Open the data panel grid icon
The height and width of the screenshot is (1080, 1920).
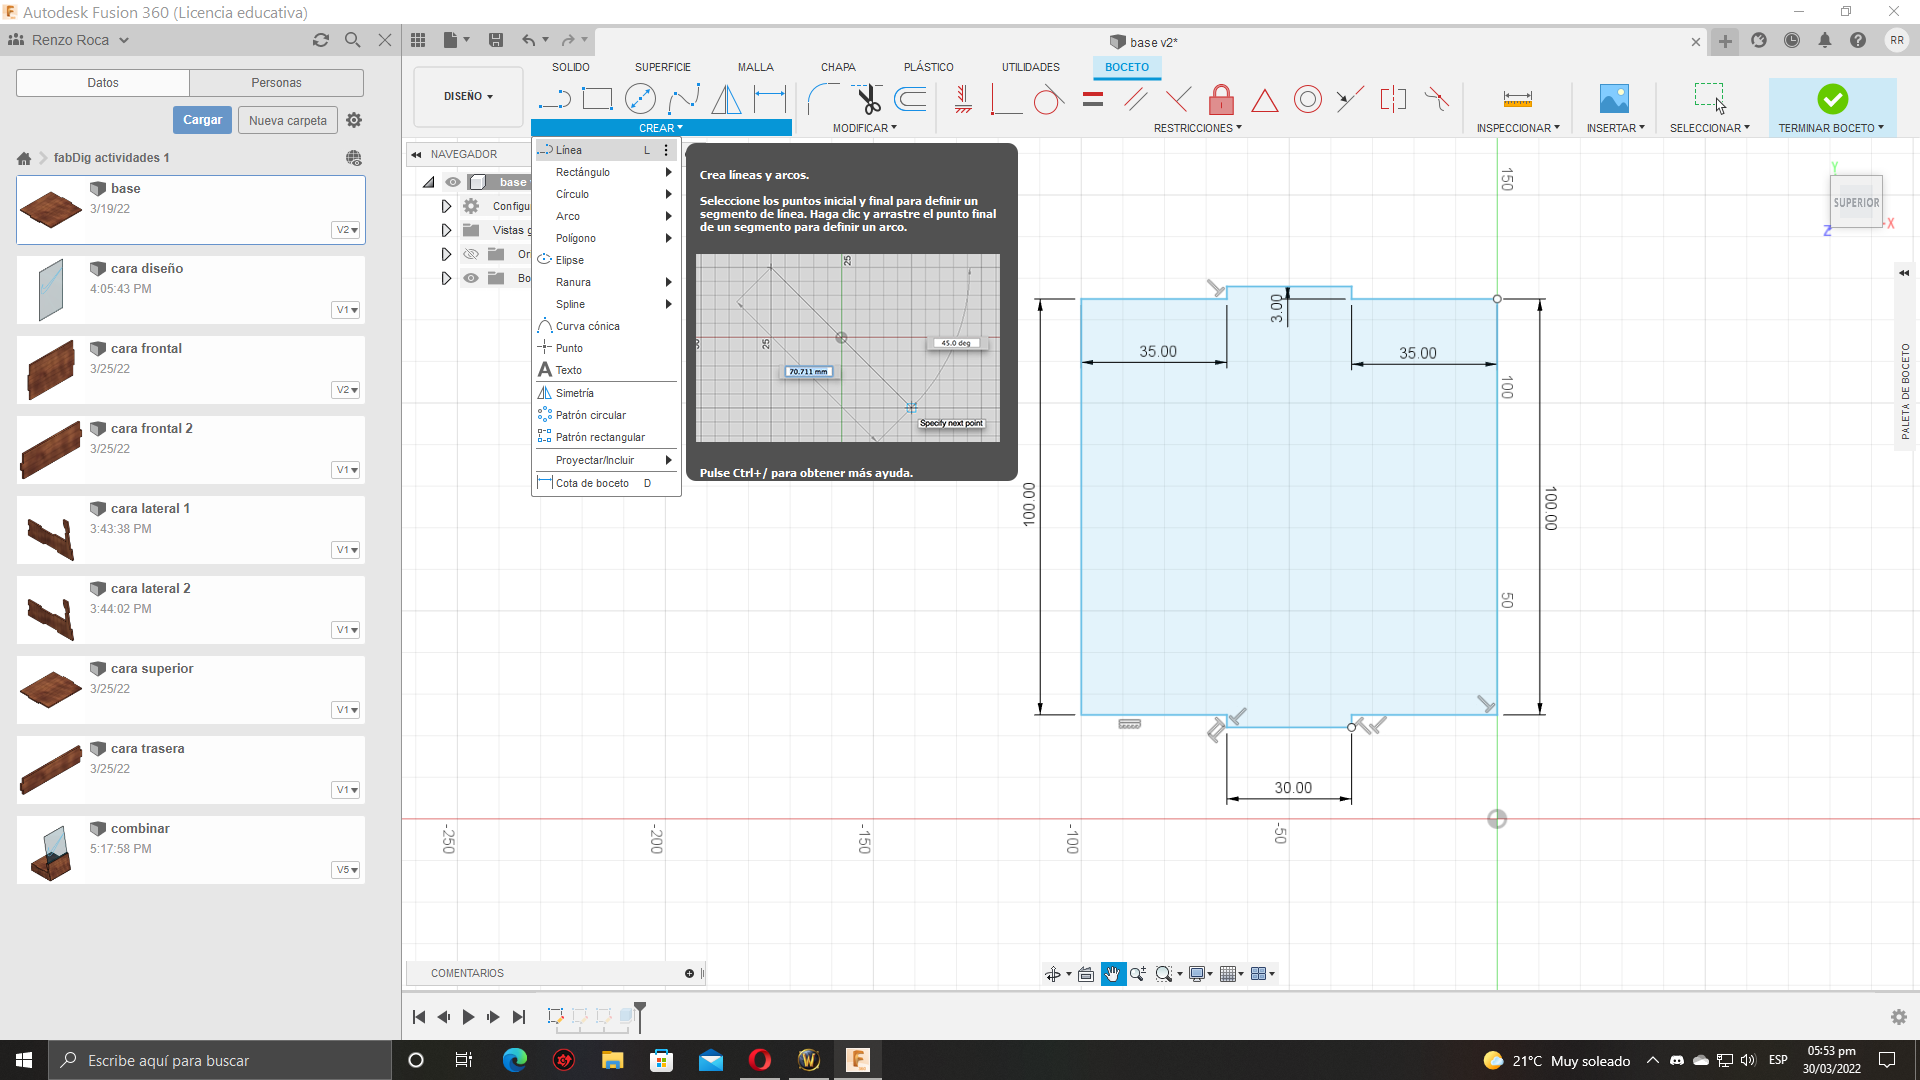[x=418, y=40]
